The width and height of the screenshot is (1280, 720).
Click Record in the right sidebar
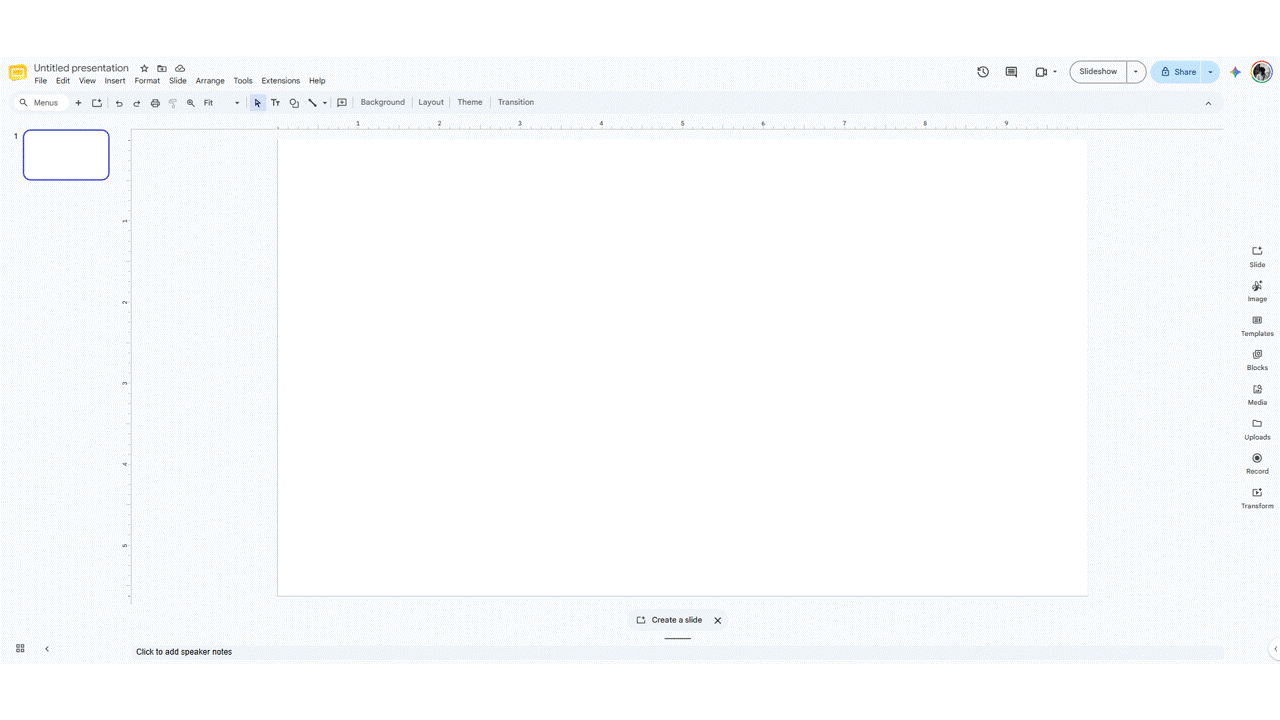[x=1257, y=463]
